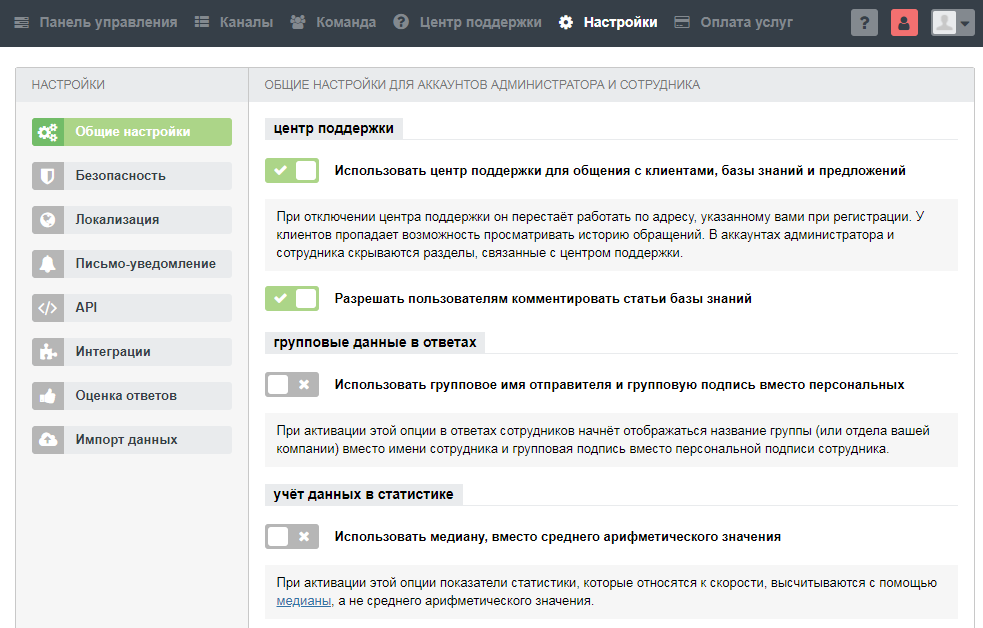Disable the центр поддержки toggle
This screenshot has height=628, width=983.
[x=291, y=170]
